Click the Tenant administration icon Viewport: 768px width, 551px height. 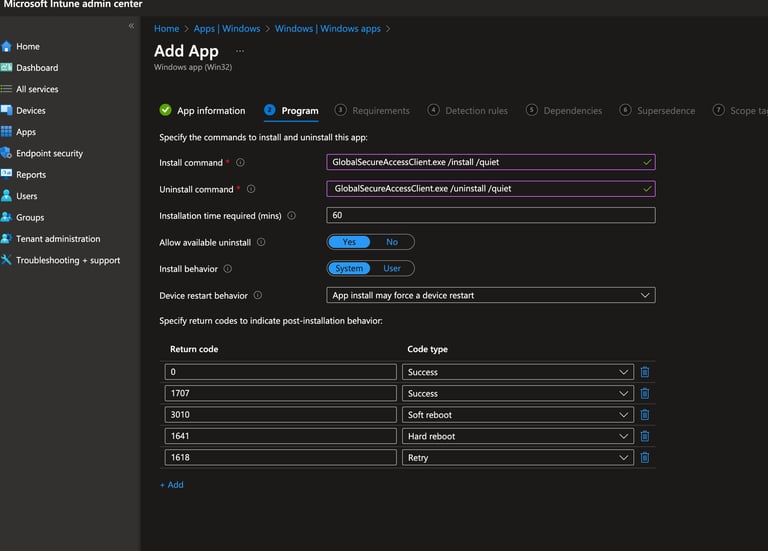point(6,239)
